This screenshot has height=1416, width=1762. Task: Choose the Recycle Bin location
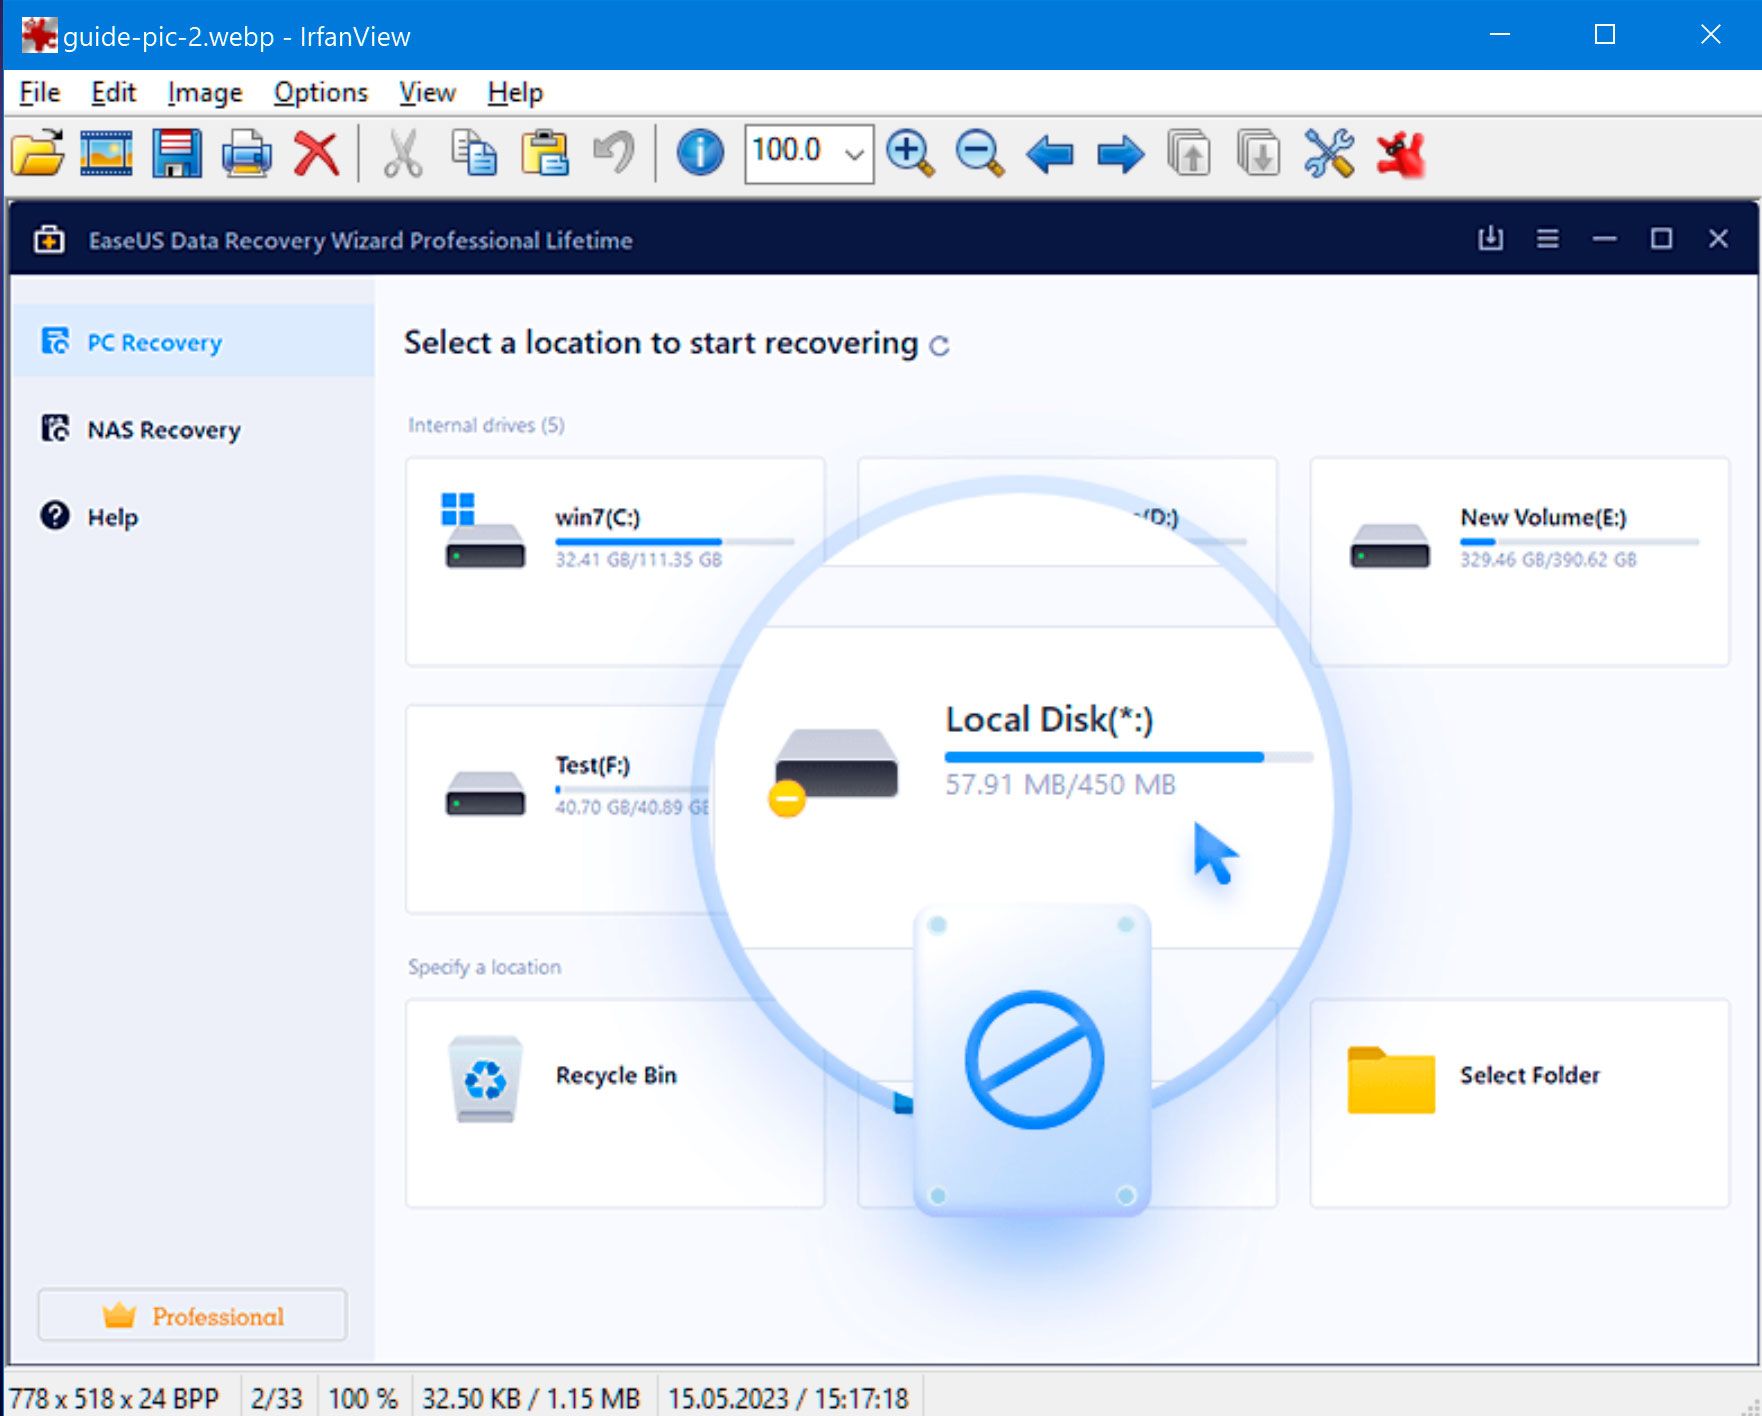(x=615, y=1103)
